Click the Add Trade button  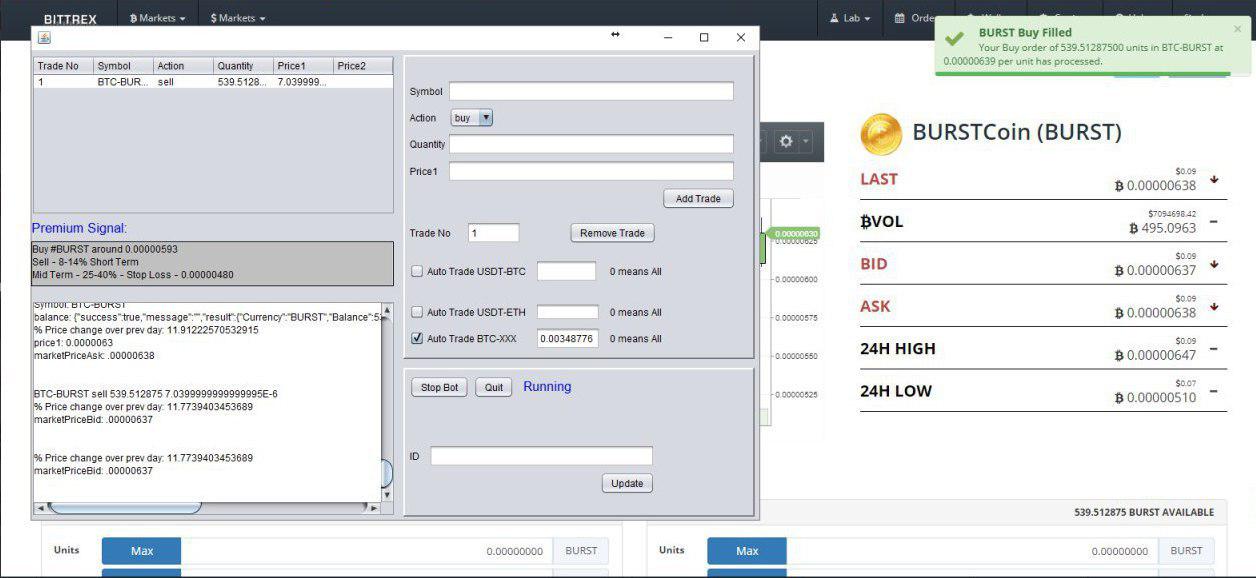click(x=698, y=198)
